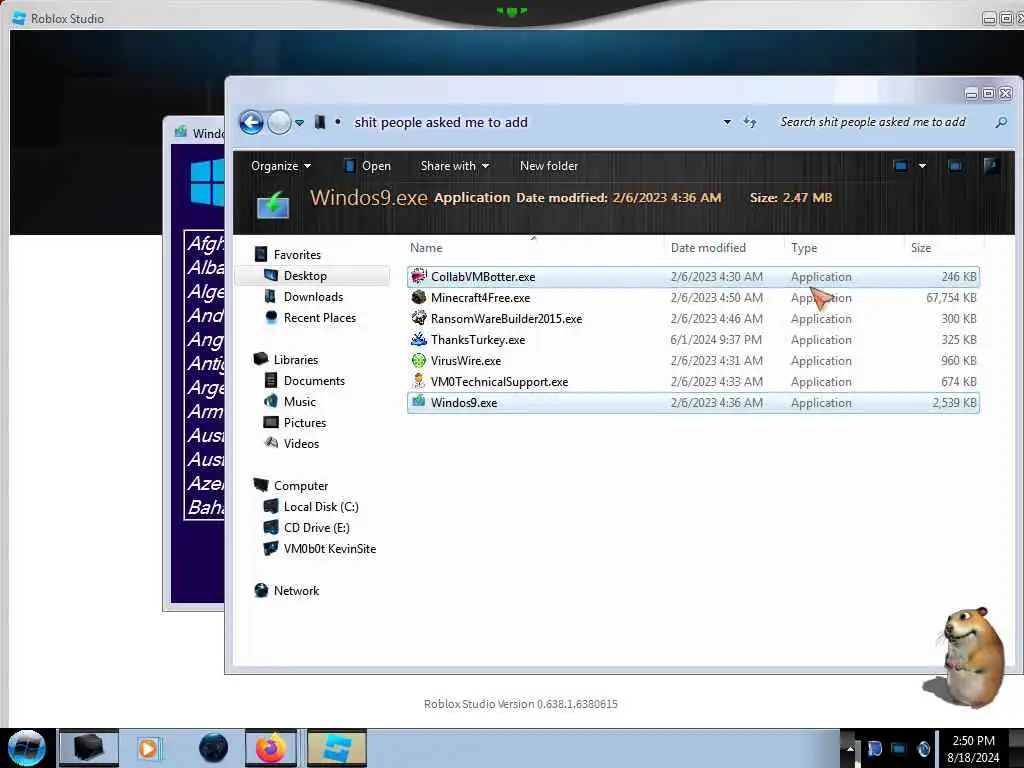Open the media player taskbar icon
This screenshot has width=1024, height=768.
[148, 748]
